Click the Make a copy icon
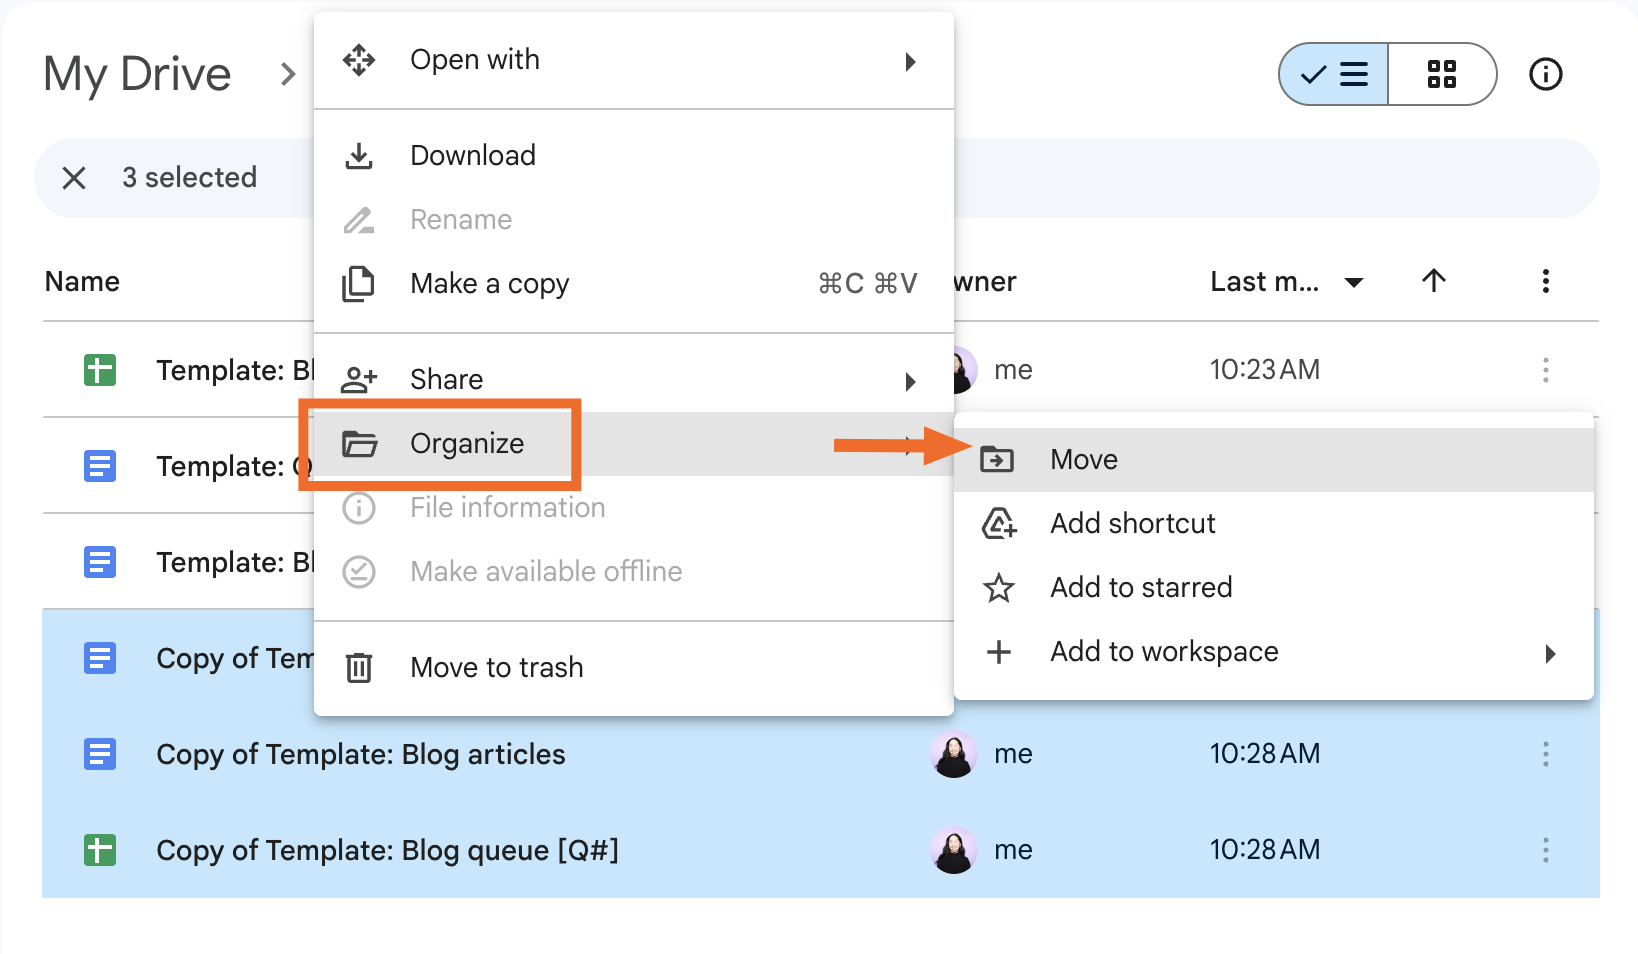Viewport: 1638px width, 954px height. click(359, 283)
